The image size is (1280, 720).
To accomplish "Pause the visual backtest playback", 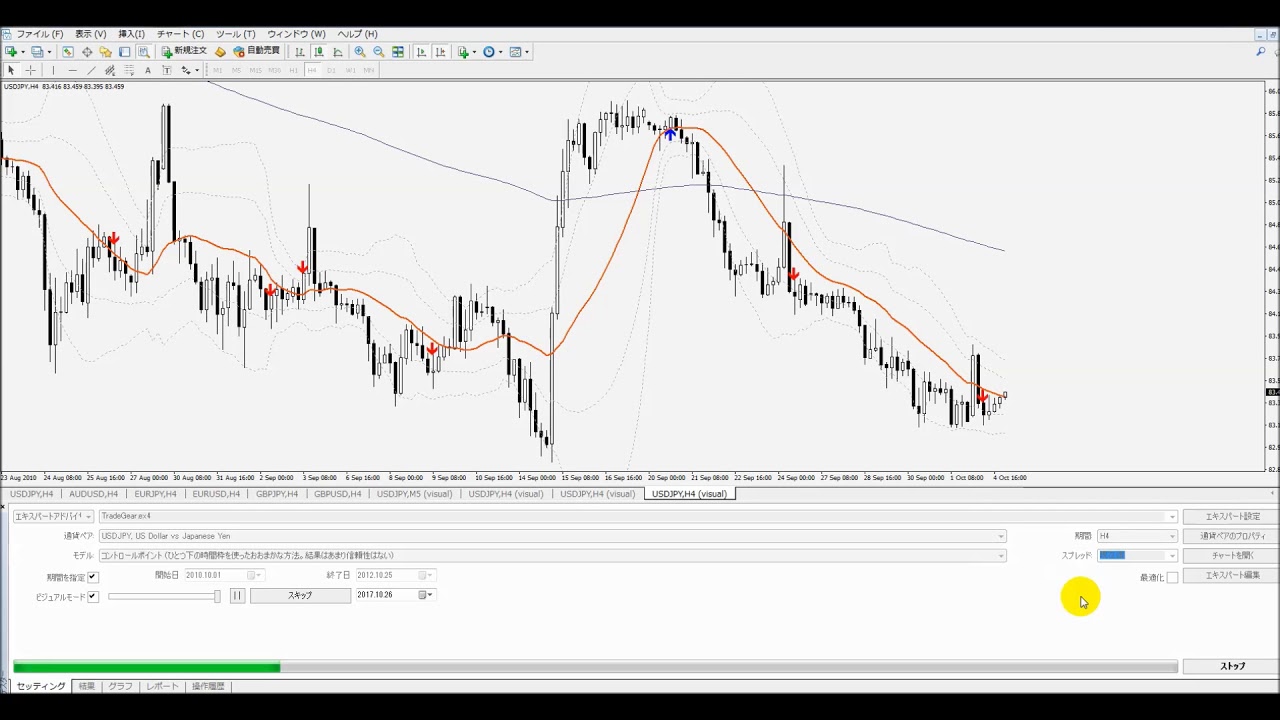I will pos(237,596).
